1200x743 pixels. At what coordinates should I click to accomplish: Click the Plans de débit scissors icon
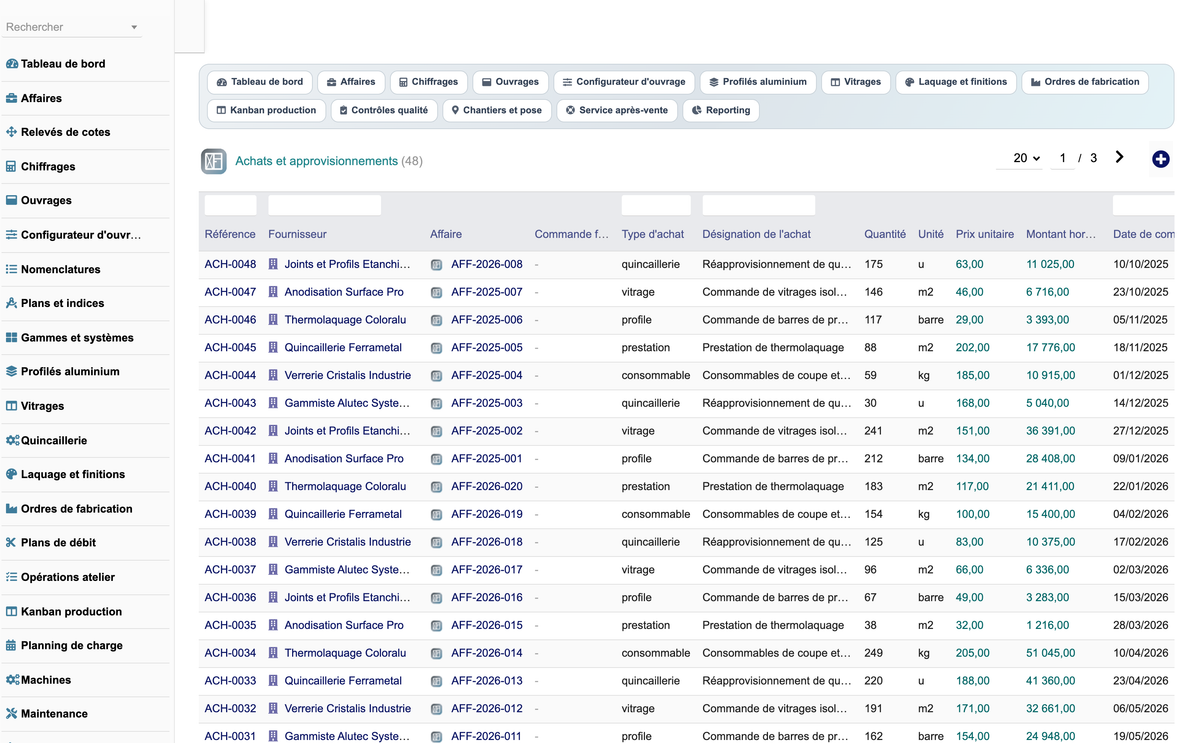pyautogui.click(x=12, y=542)
